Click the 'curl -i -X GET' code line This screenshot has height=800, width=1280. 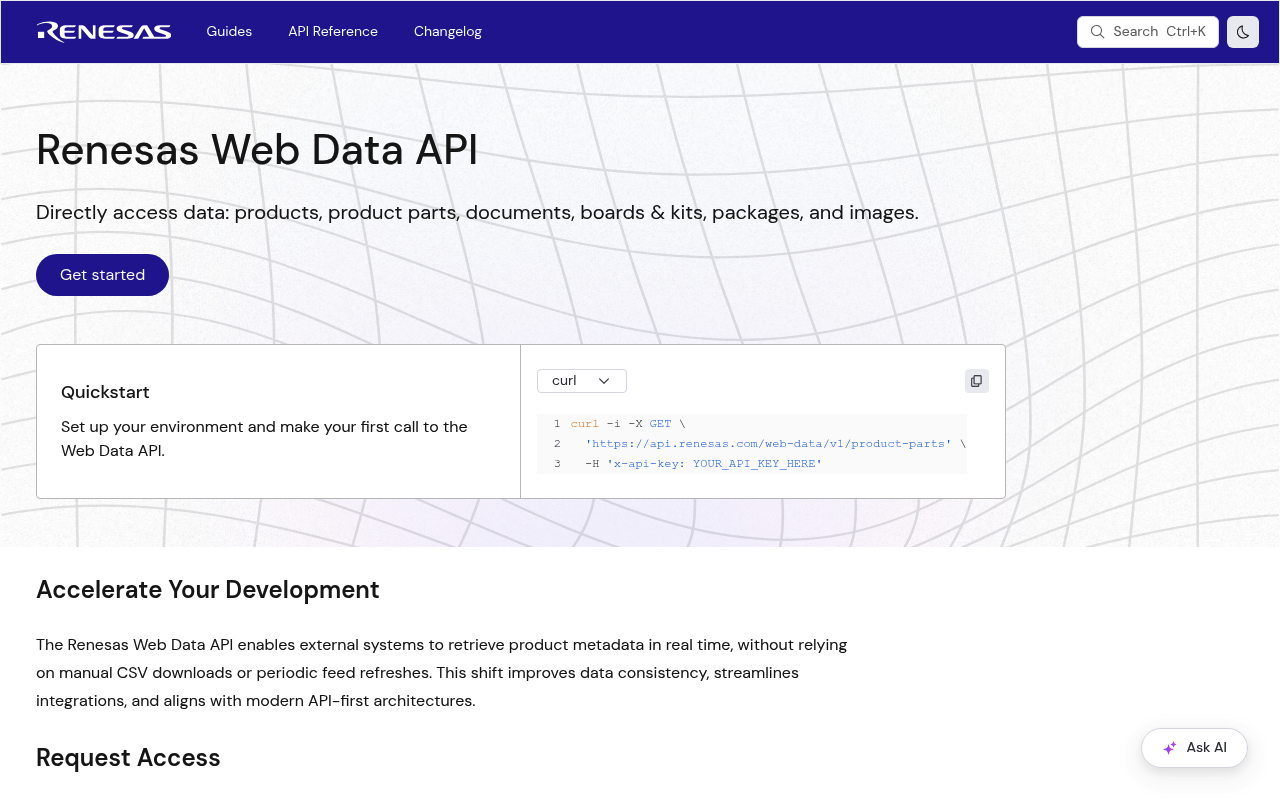(x=628, y=424)
